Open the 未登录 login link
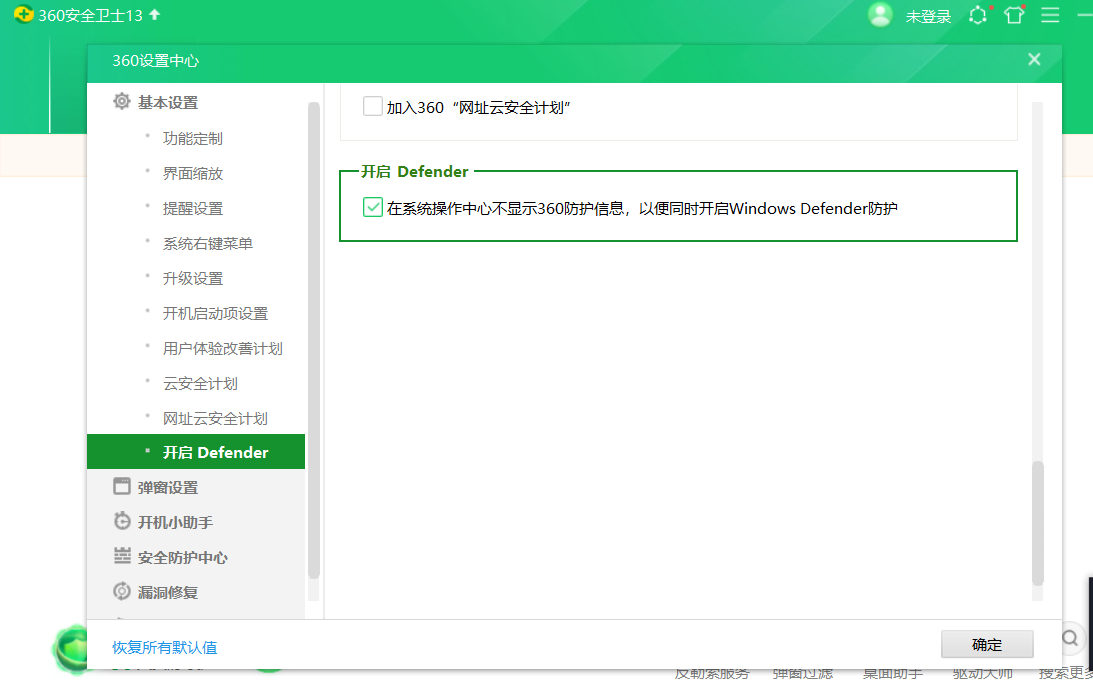This screenshot has width=1093, height=696. (x=928, y=16)
